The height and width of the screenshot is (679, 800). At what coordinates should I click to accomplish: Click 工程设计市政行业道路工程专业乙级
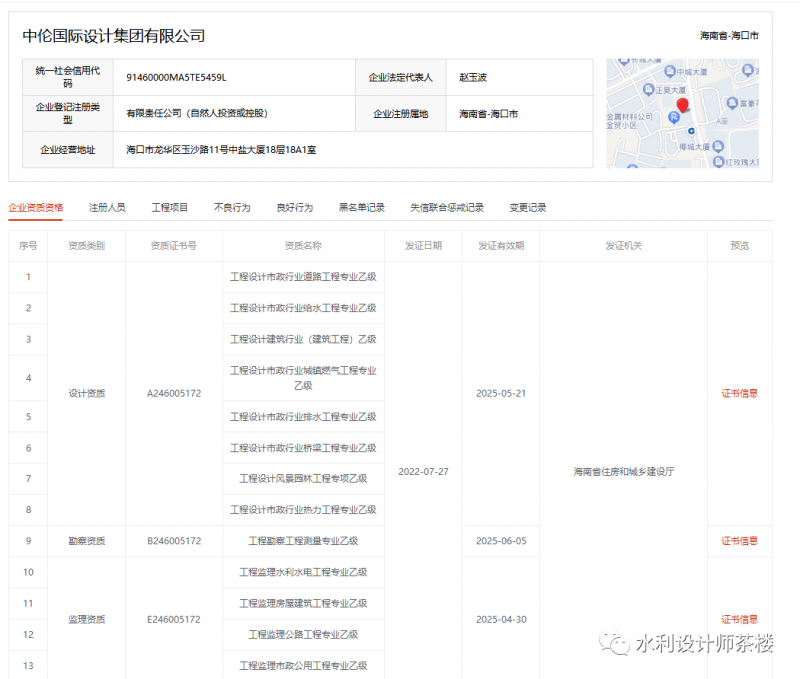pyautogui.click(x=303, y=276)
